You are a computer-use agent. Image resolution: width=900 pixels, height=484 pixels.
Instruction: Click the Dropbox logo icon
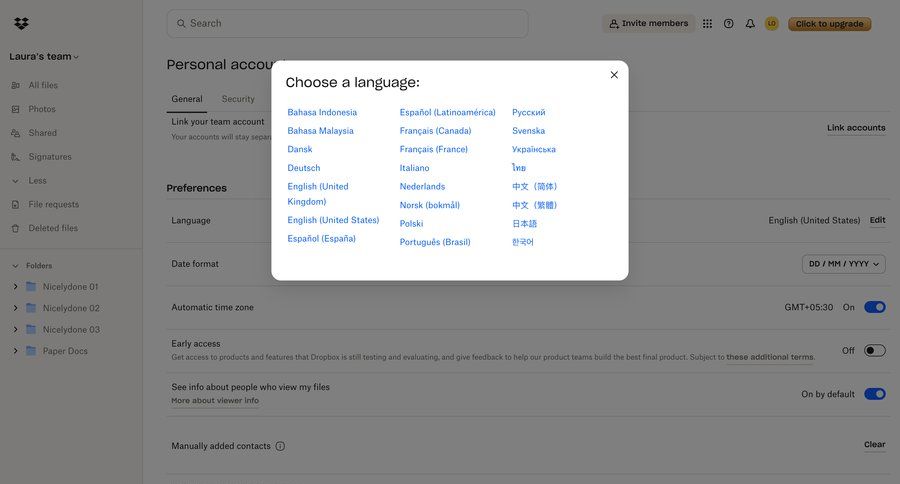(x=21, y=23)
